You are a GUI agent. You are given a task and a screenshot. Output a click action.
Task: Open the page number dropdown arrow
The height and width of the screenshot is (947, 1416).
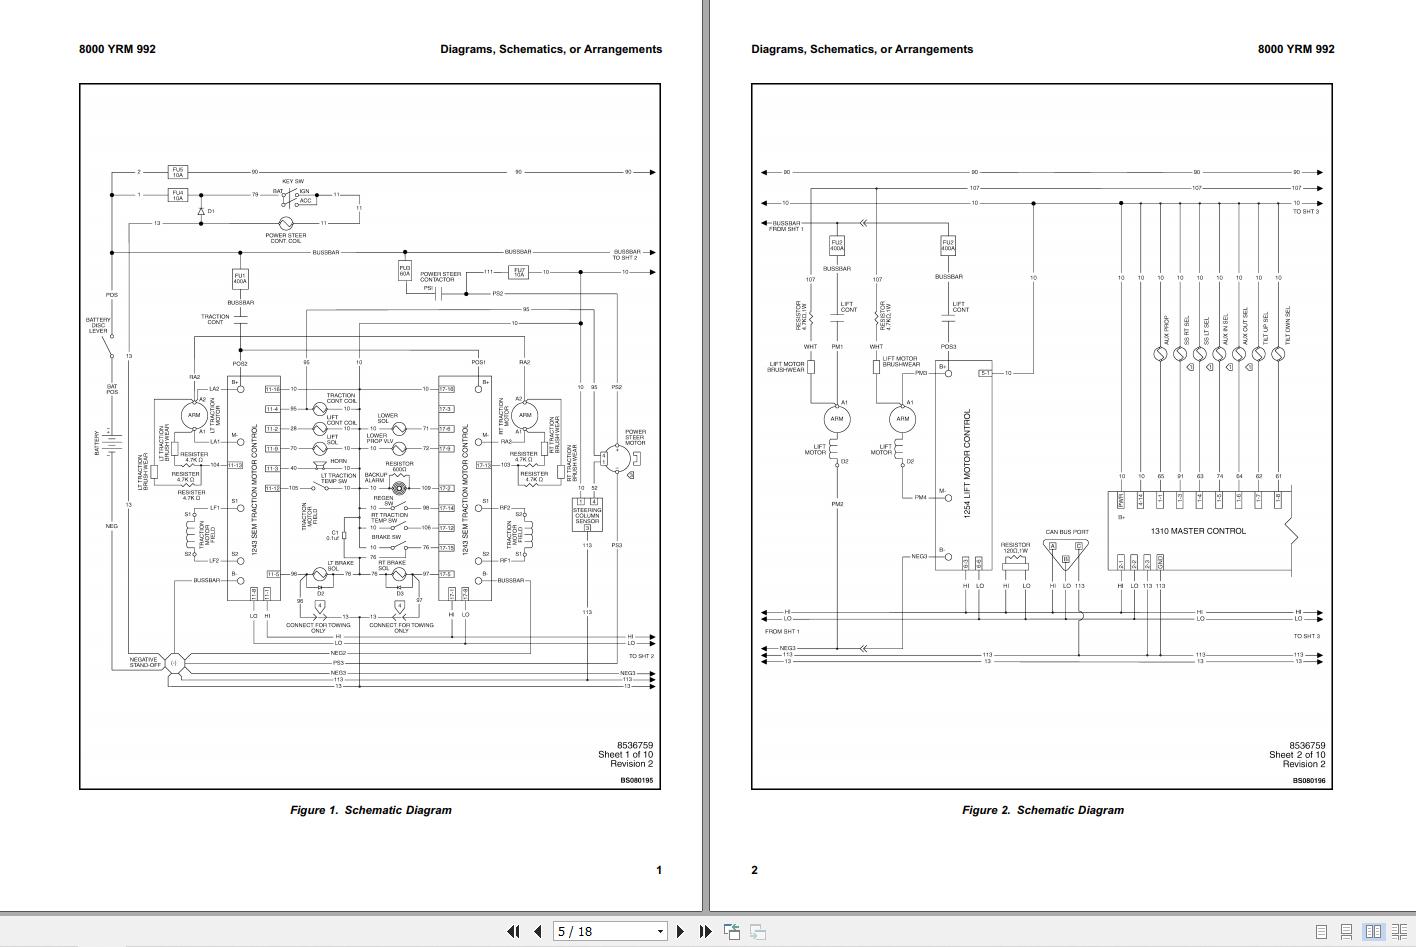point(660,932)
